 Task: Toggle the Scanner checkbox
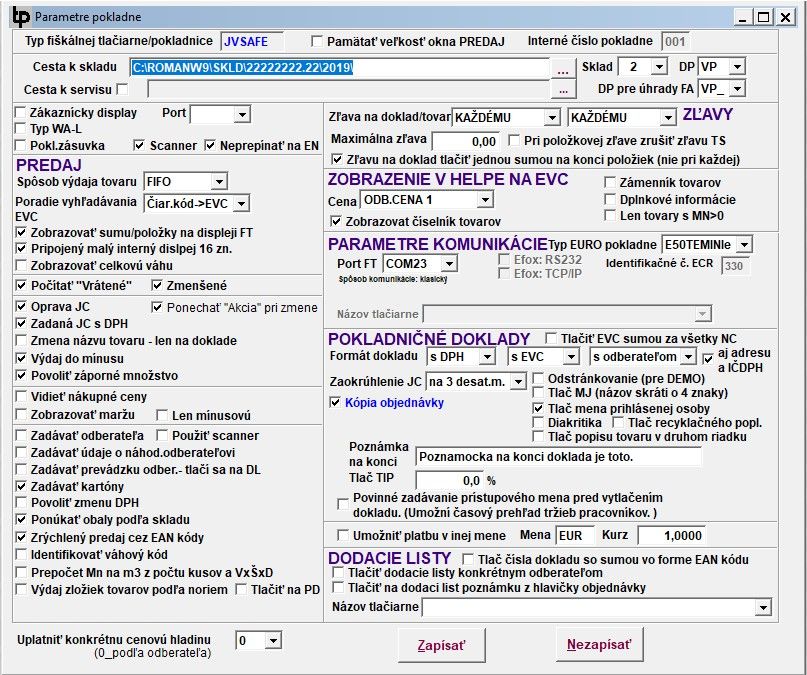(139, 146)
